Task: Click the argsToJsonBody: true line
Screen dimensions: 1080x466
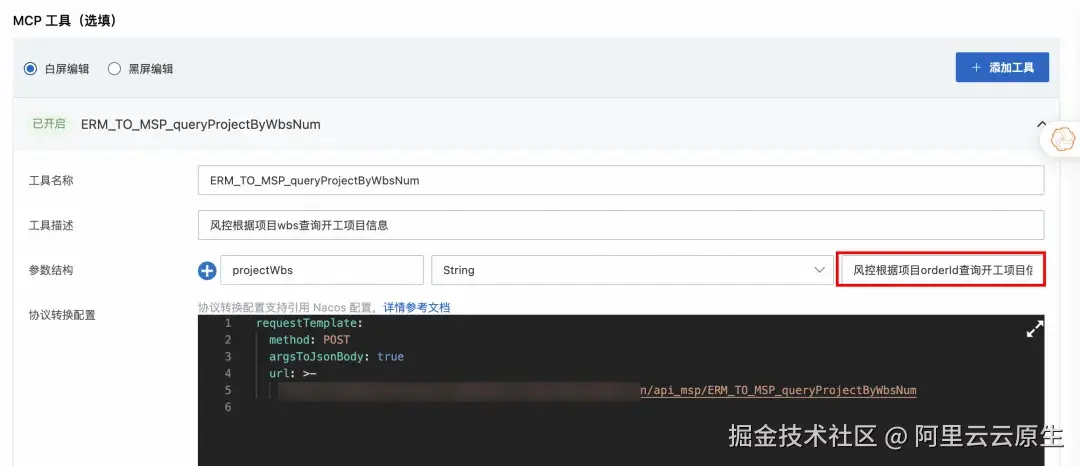Action: (336, 357)
